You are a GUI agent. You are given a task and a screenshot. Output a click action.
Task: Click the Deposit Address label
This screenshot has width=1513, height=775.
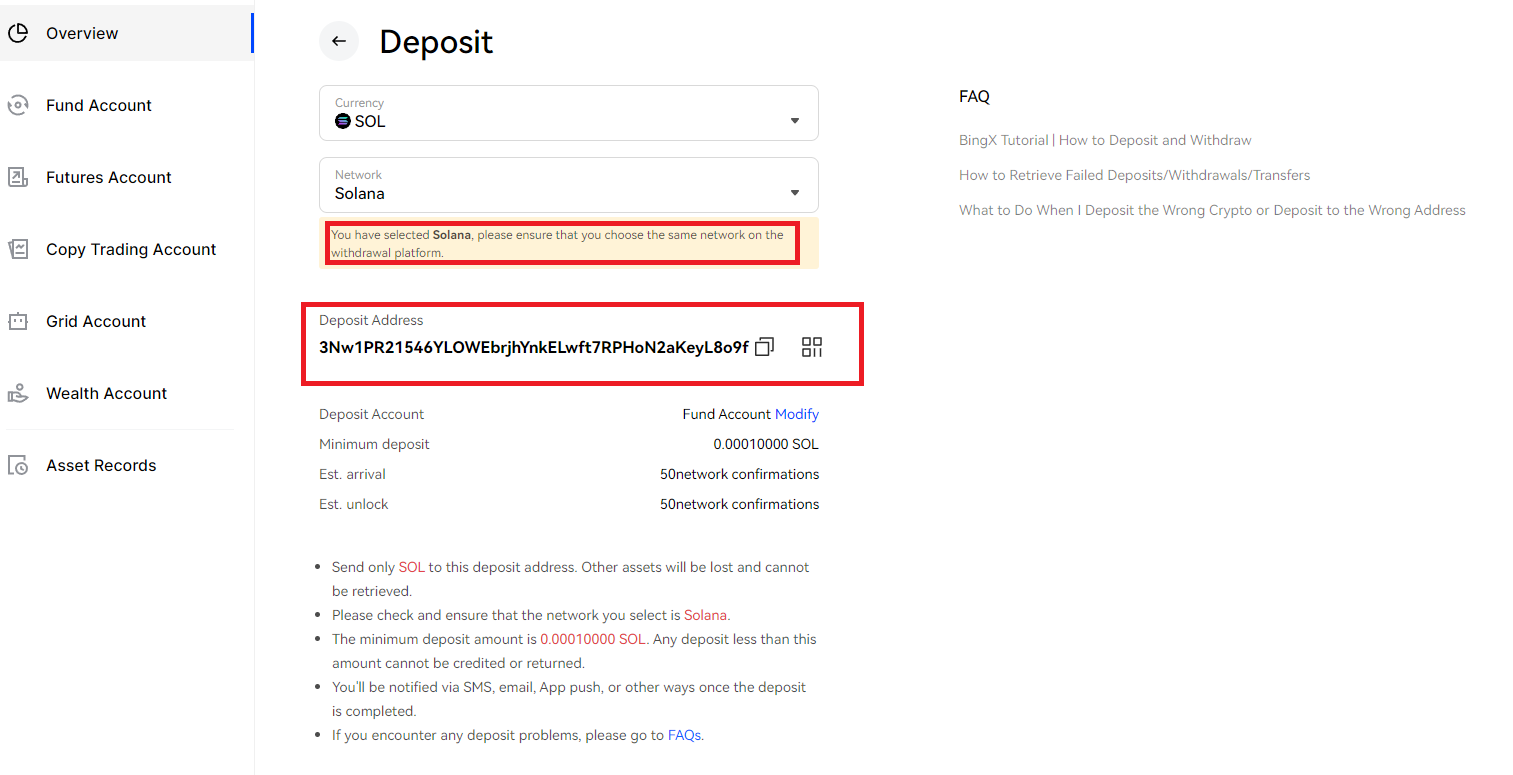pos(371,320)
